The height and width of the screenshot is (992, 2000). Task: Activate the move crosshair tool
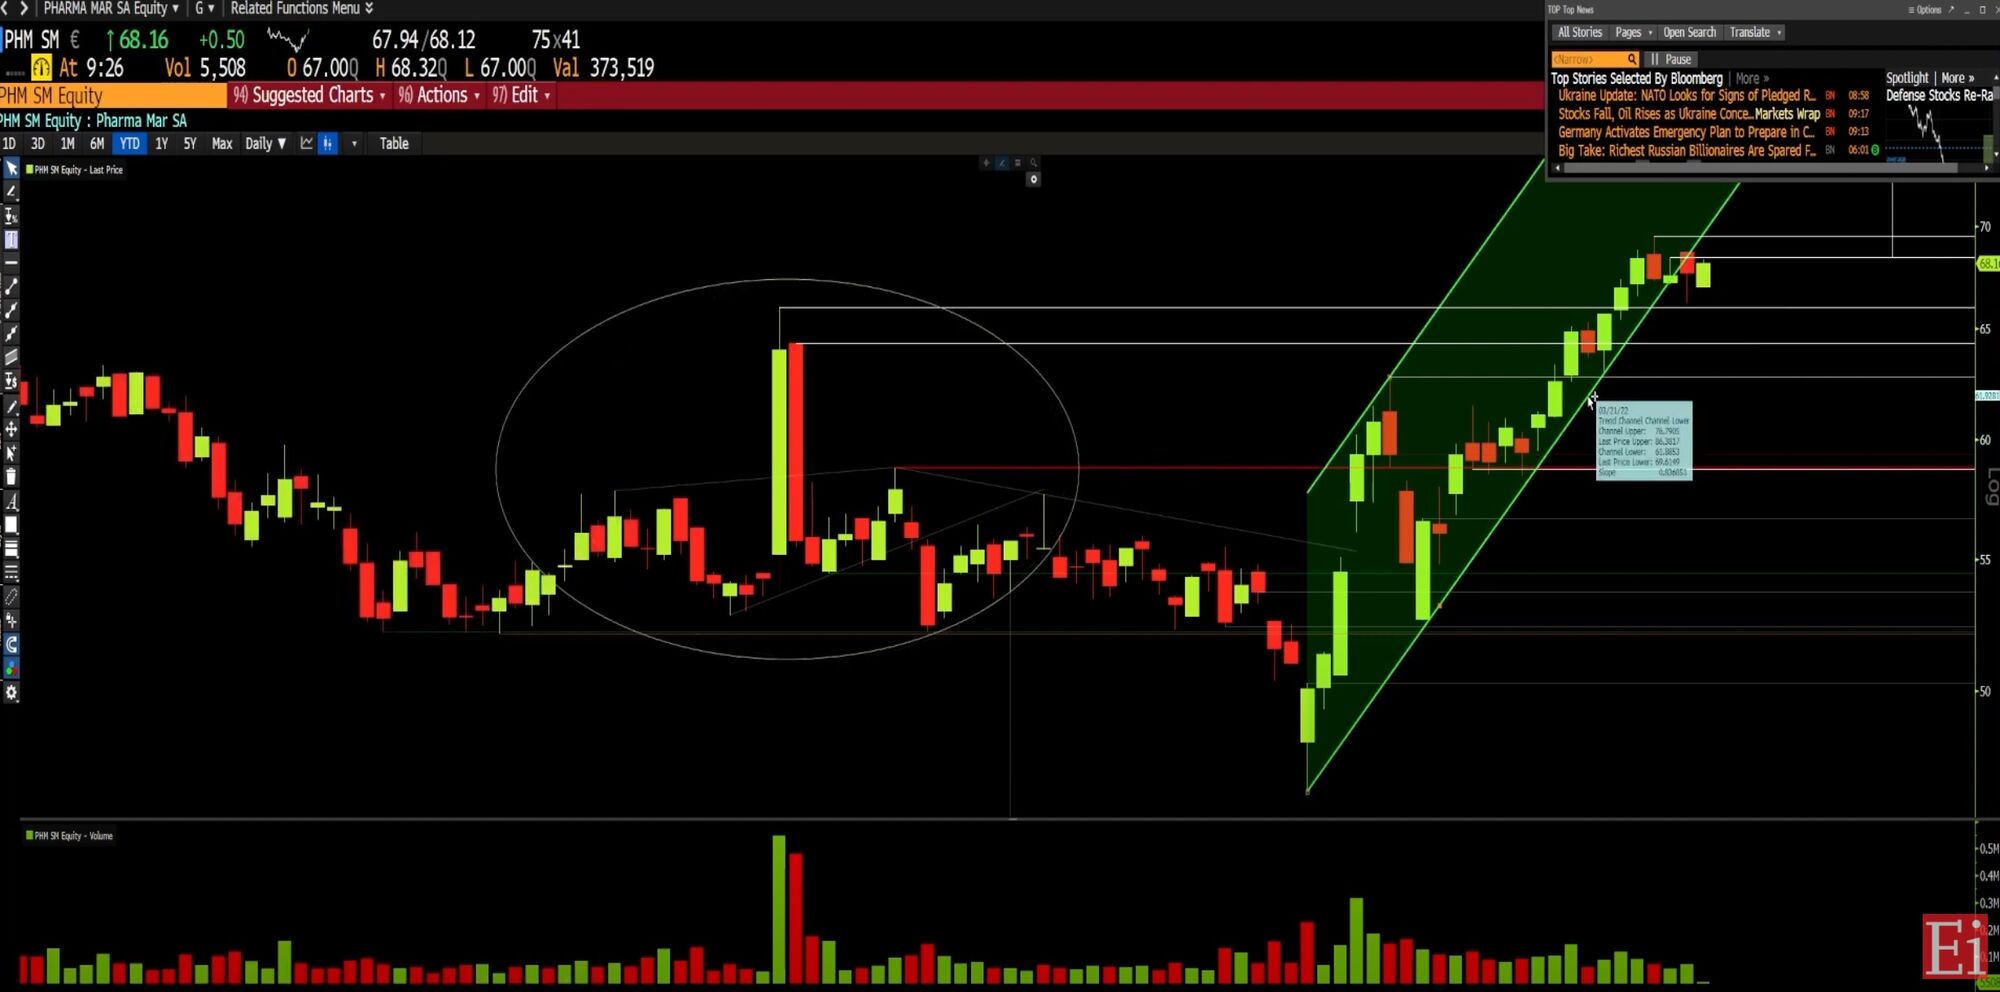tap(11, 429)
